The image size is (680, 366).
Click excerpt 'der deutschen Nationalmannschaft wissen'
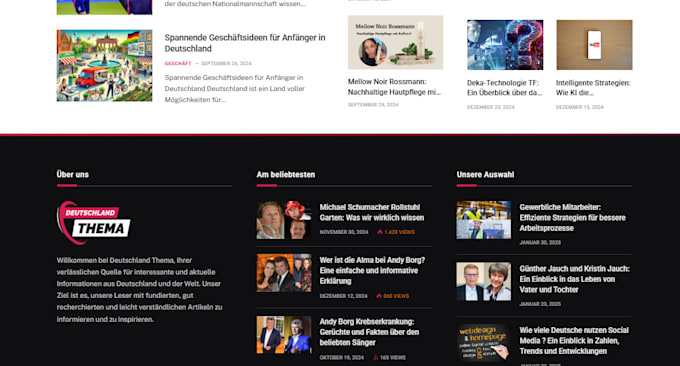(235, 4)
